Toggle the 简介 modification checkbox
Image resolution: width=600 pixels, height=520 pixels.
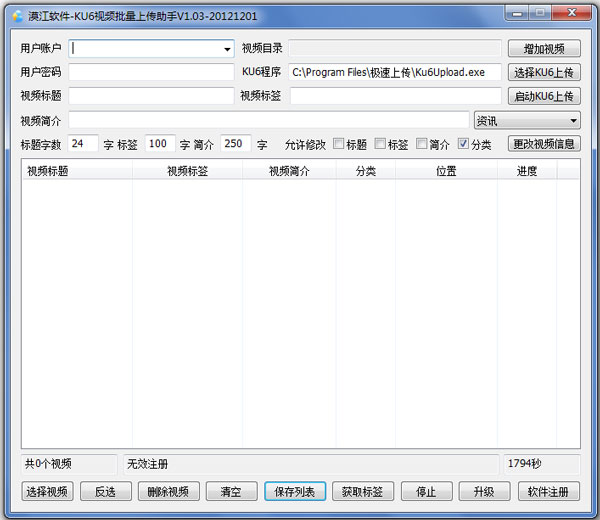coord(422,144)
